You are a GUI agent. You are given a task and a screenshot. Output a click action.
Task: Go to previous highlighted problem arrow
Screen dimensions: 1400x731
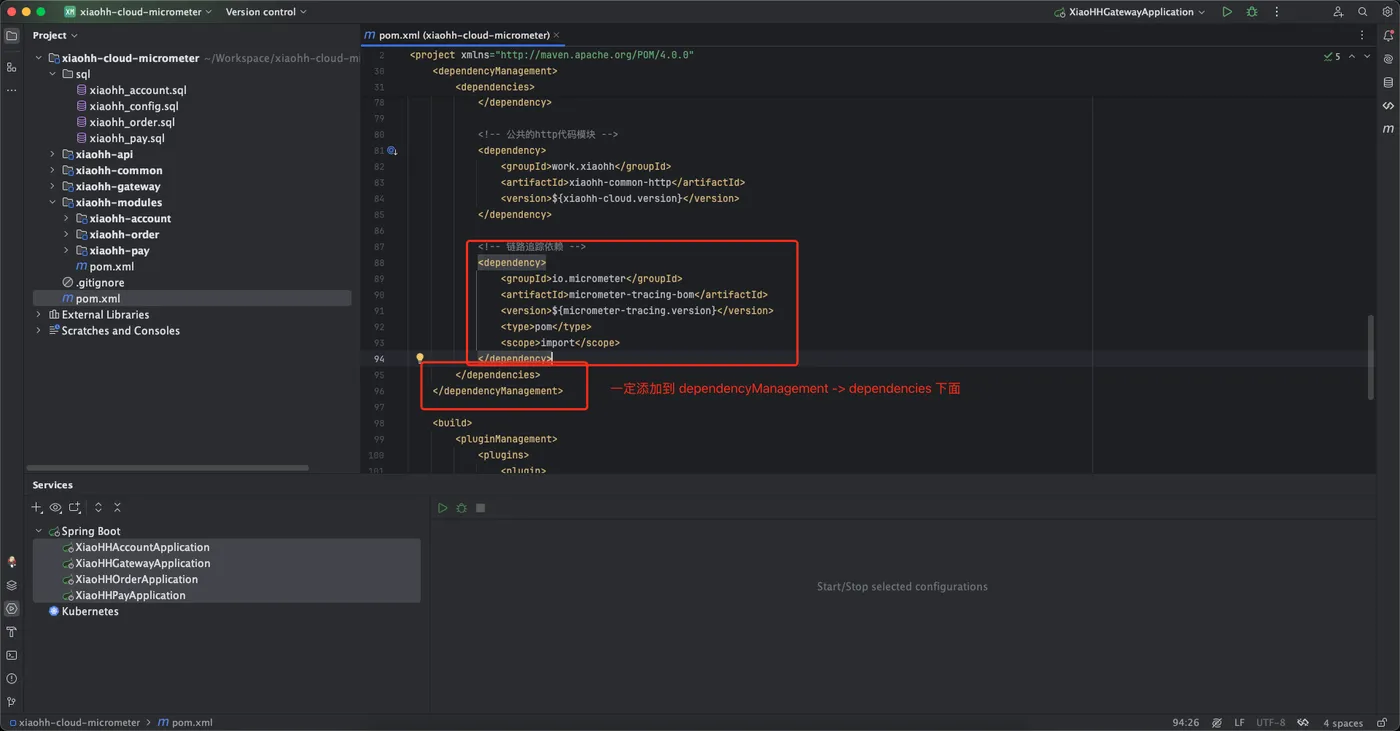[x=1352, y=57]
